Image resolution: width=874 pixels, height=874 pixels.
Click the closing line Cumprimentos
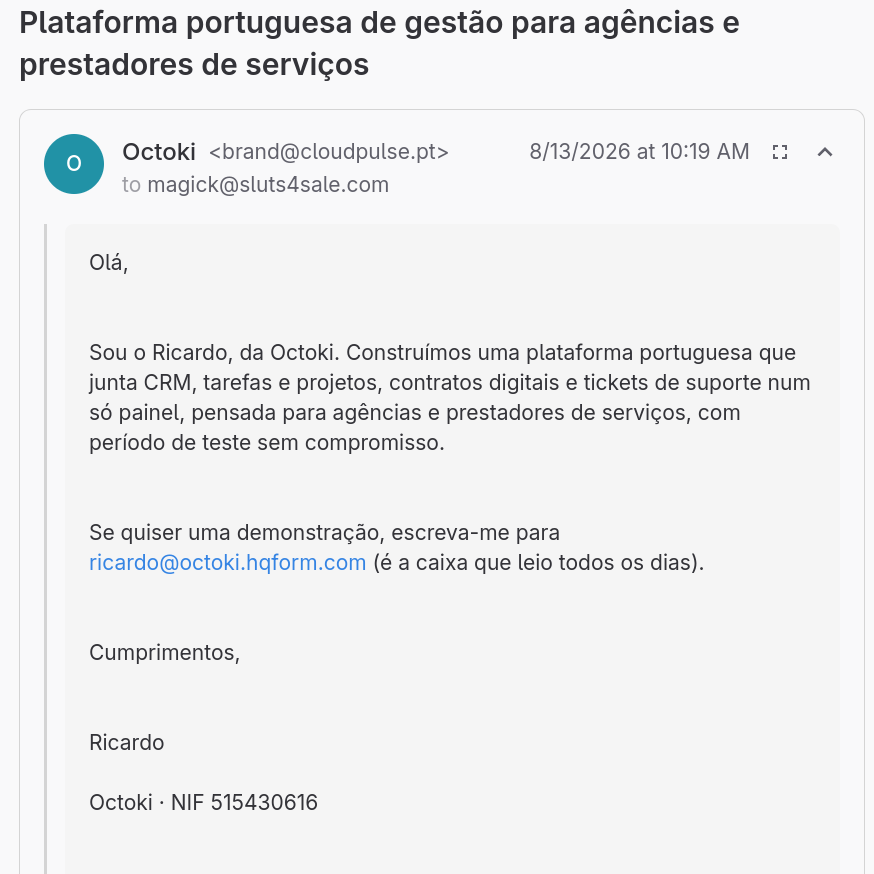[x=164, y=653]
